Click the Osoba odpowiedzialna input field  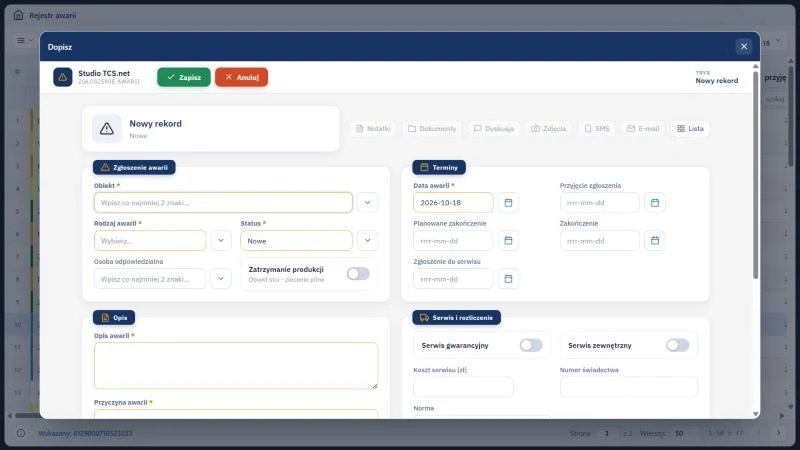(x=150, y=279)
